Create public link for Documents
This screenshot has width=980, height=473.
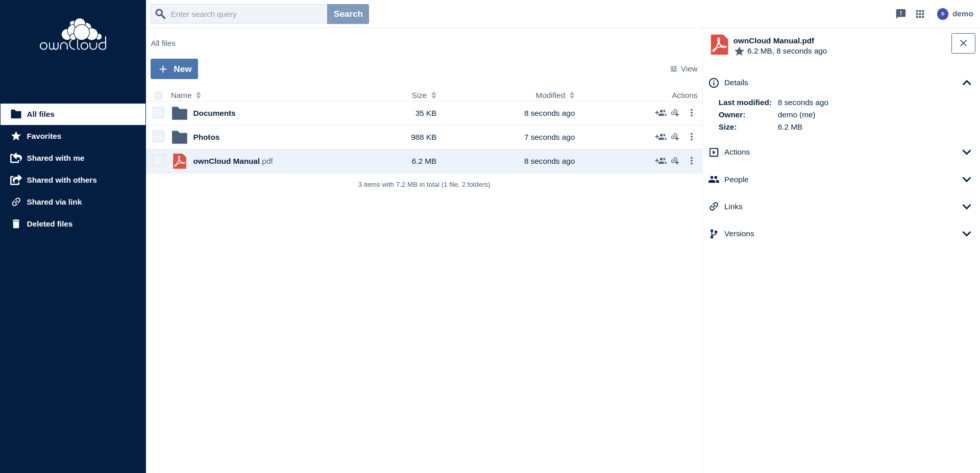pos(675,113)
